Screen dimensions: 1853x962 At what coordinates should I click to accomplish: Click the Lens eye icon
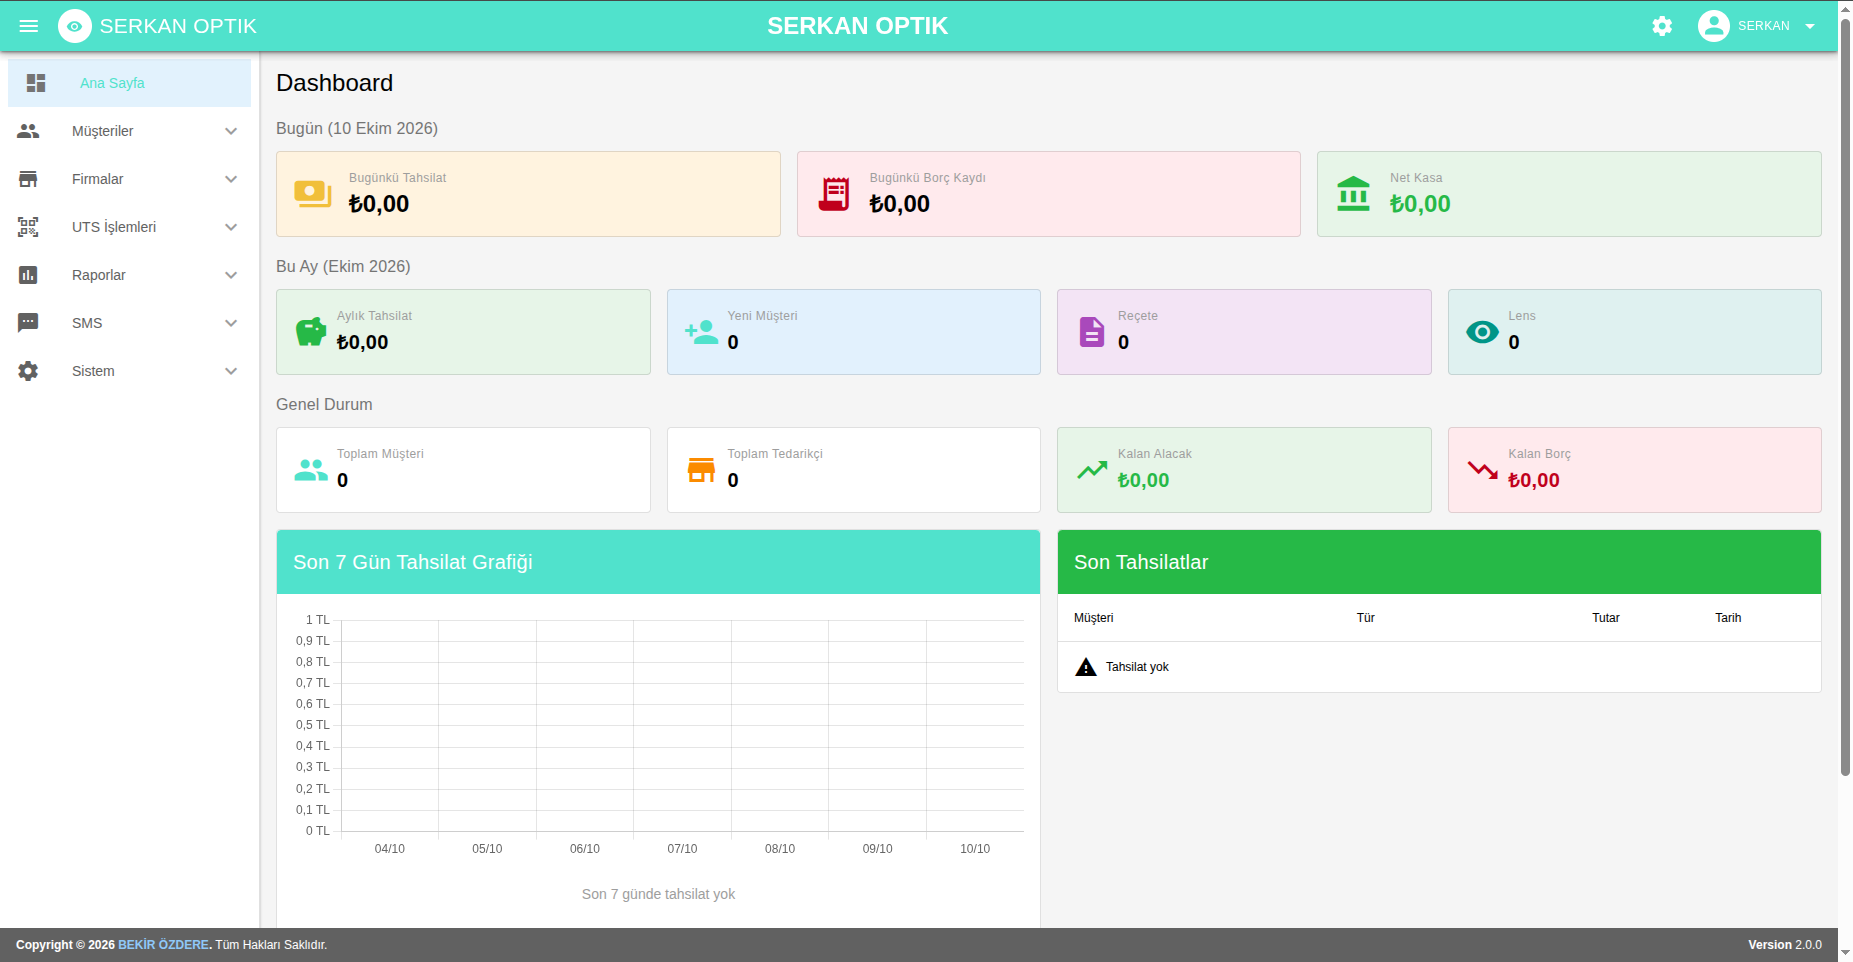[1483, 332]
